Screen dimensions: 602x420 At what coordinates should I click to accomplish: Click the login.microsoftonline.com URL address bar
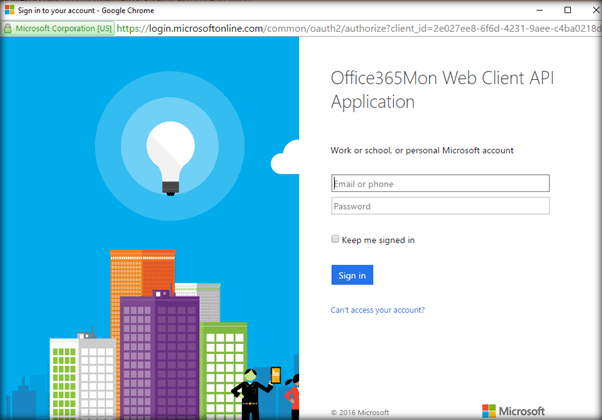pos(358,28)
